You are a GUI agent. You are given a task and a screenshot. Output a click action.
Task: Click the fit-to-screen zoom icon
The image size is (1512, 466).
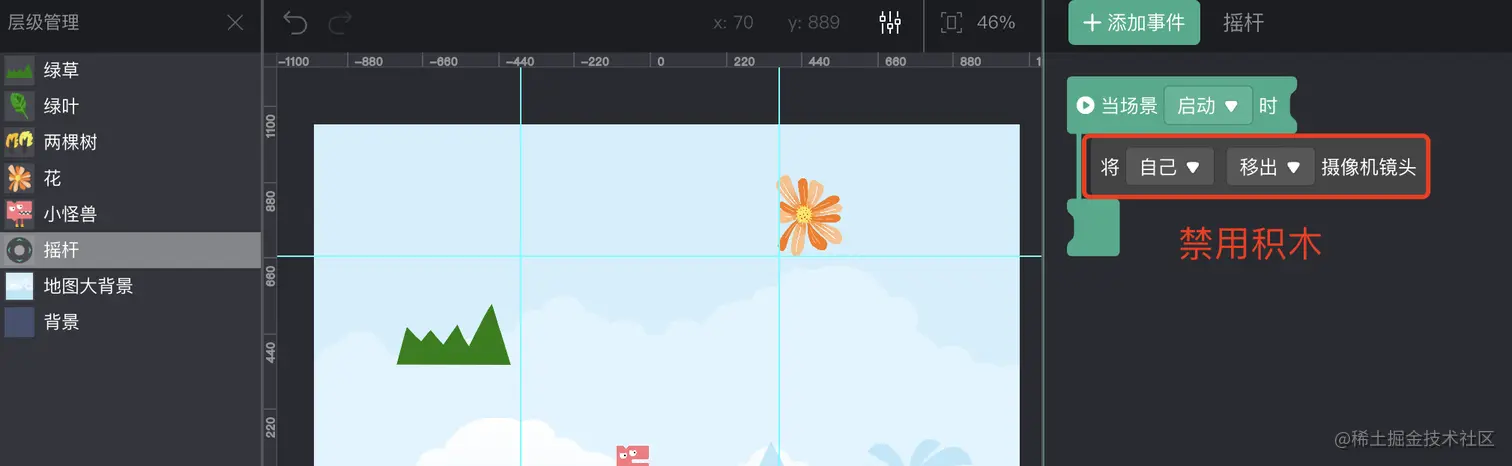(x=952, y=22)
